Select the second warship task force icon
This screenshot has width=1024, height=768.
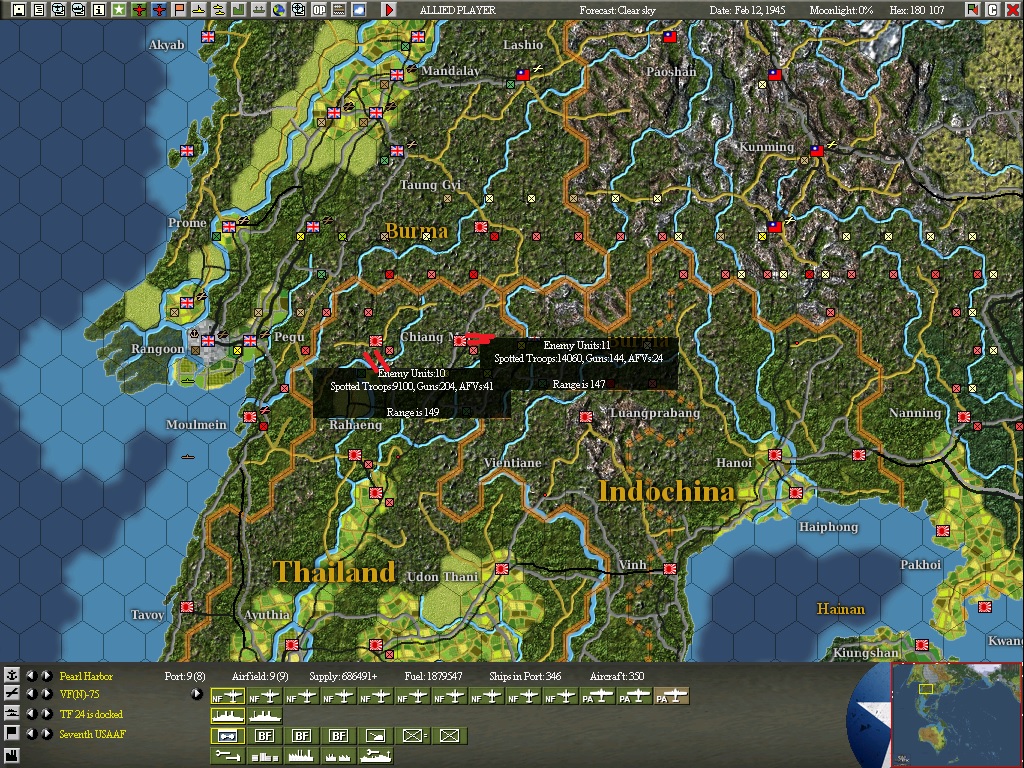(264, 716)
